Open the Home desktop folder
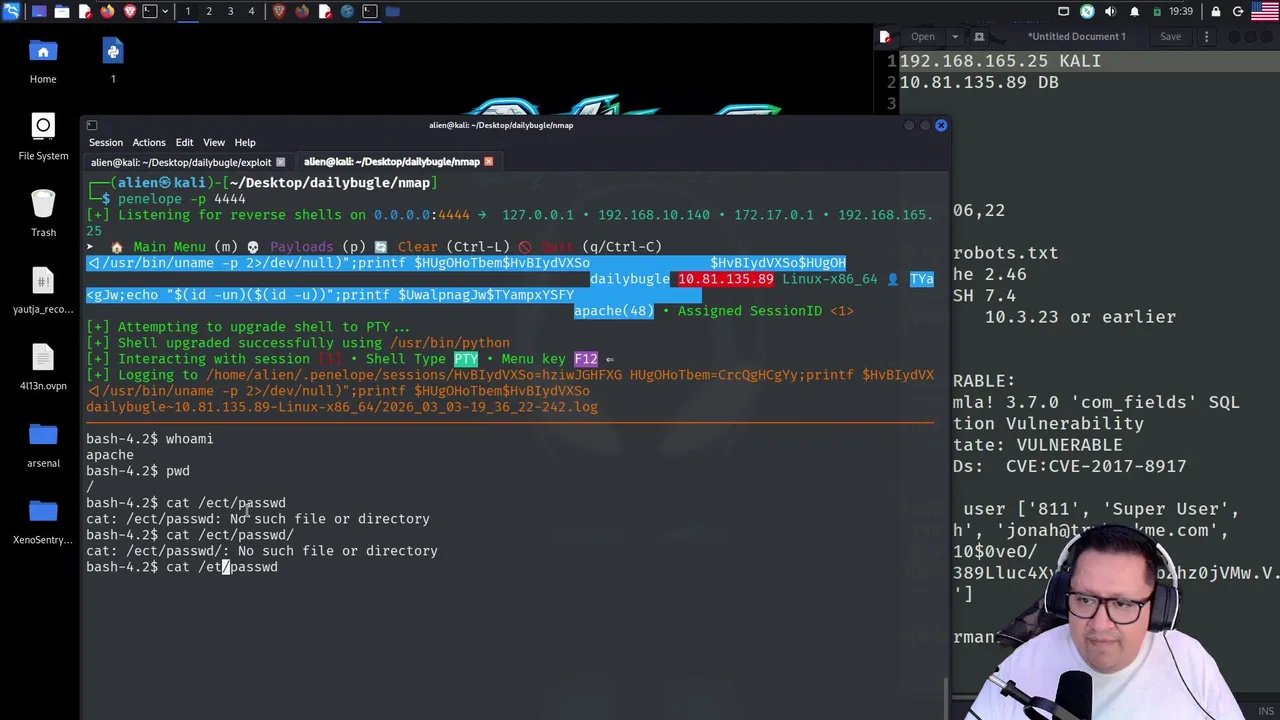Viewport: 1280px width, 720px height. (x=43, y=58)
